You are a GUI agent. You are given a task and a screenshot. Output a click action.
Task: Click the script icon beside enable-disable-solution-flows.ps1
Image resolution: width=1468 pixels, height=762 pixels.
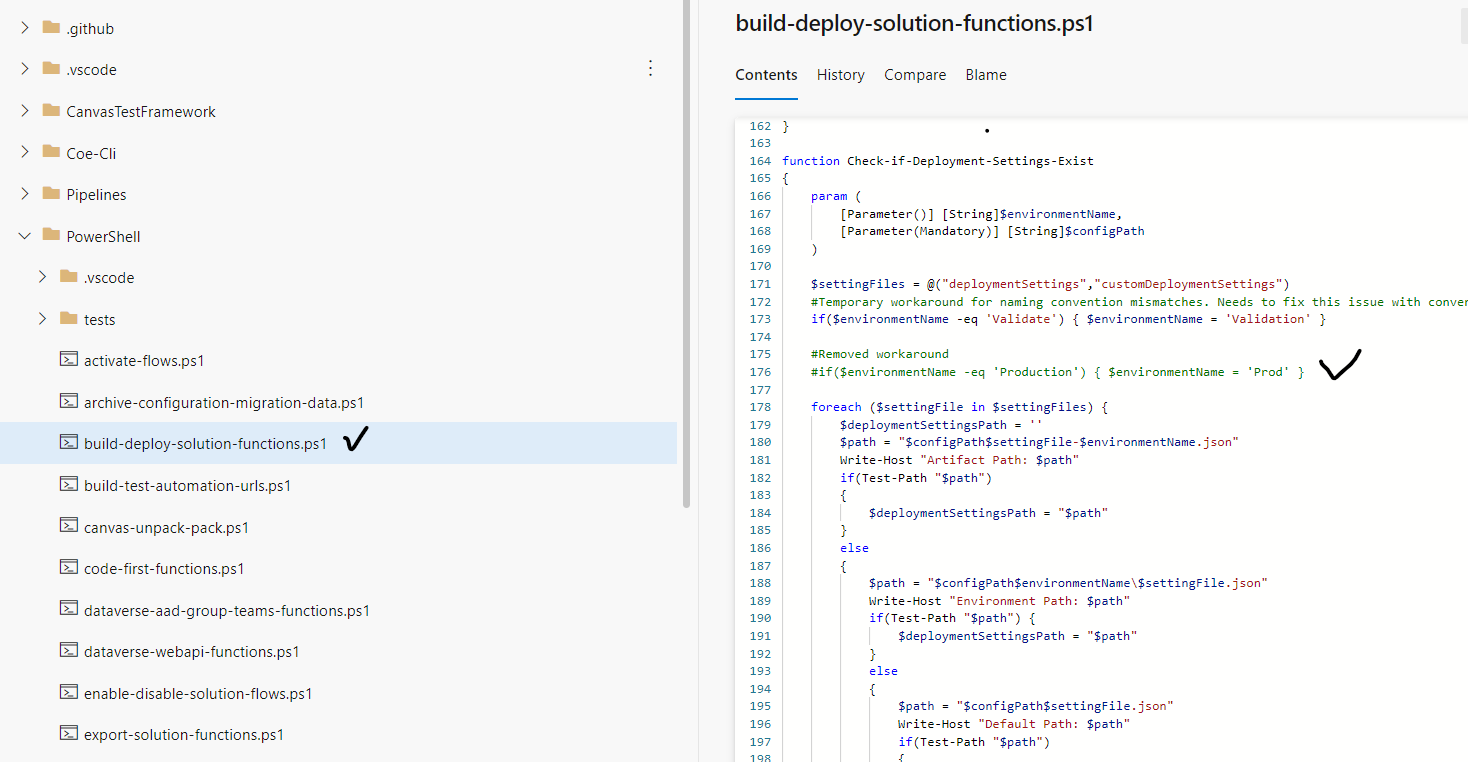[69, 693]
